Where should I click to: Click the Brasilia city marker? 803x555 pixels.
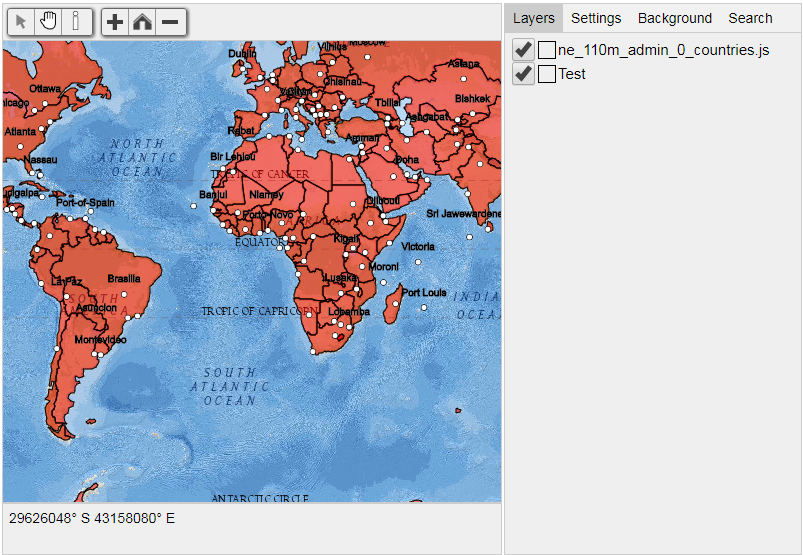point(124,294)
